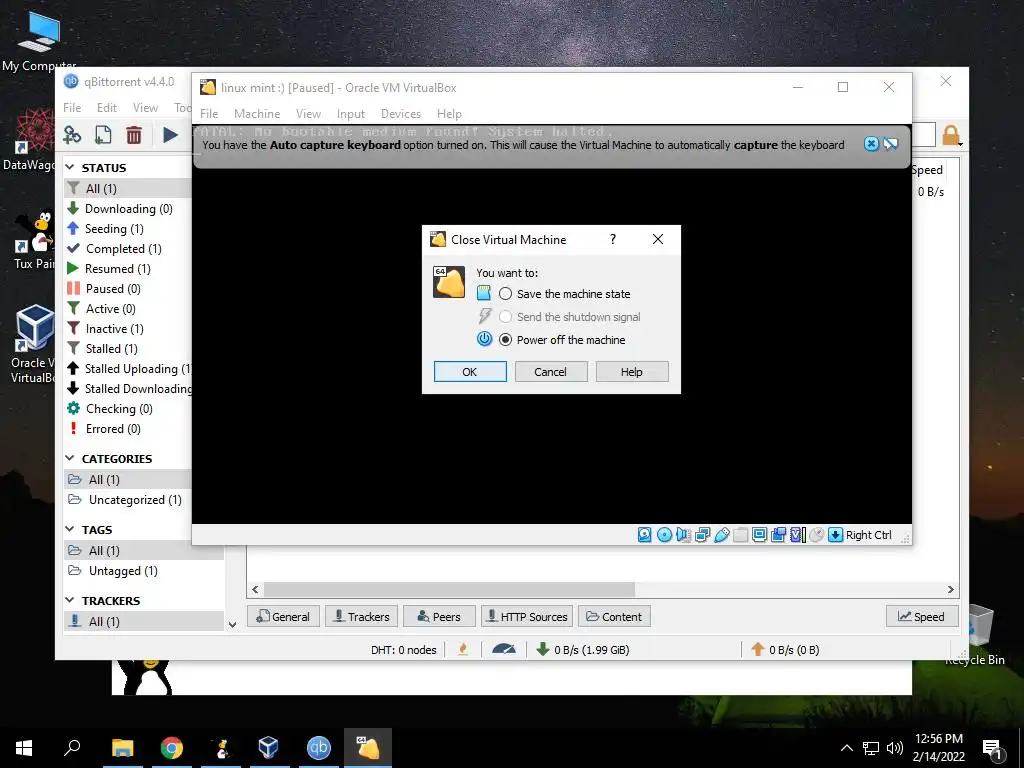Collapse the STATUS section in qBittorrent sidebar

point(70,167)
